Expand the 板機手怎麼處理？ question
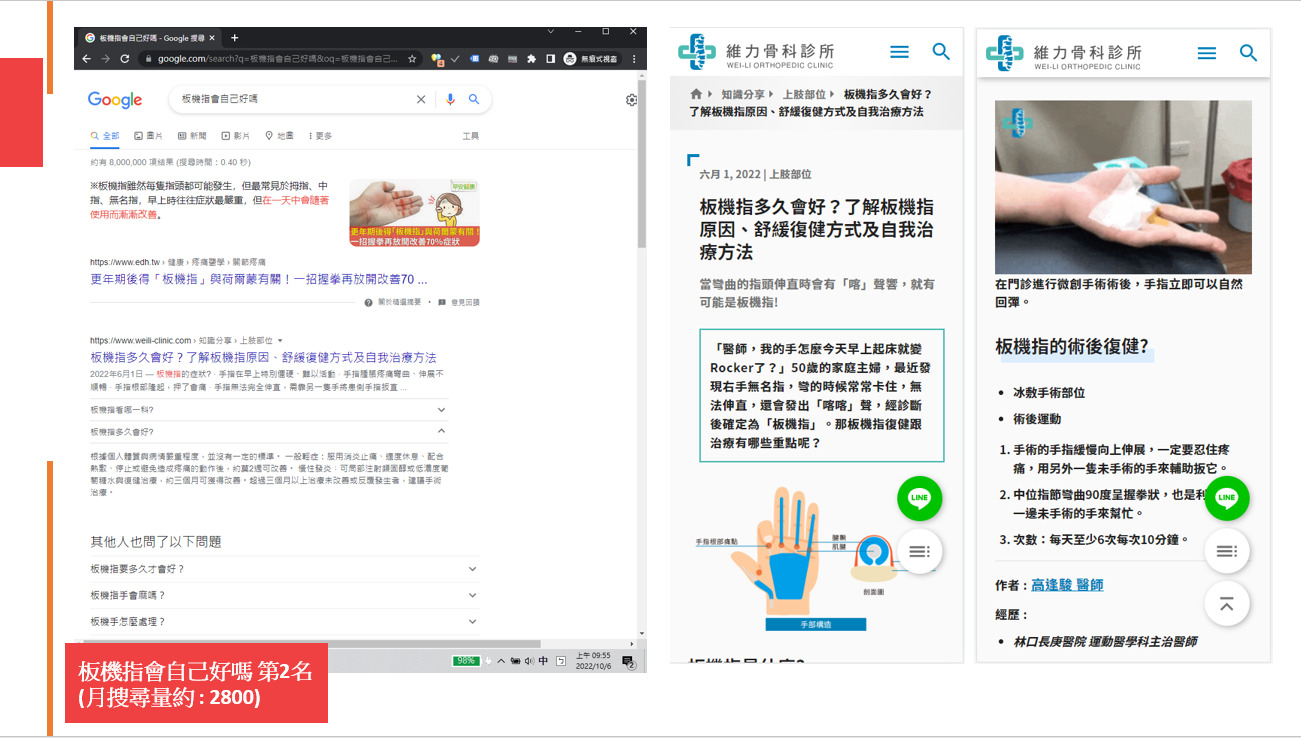The width and height of the screenshot is (1301, 738). coord(284,621)
